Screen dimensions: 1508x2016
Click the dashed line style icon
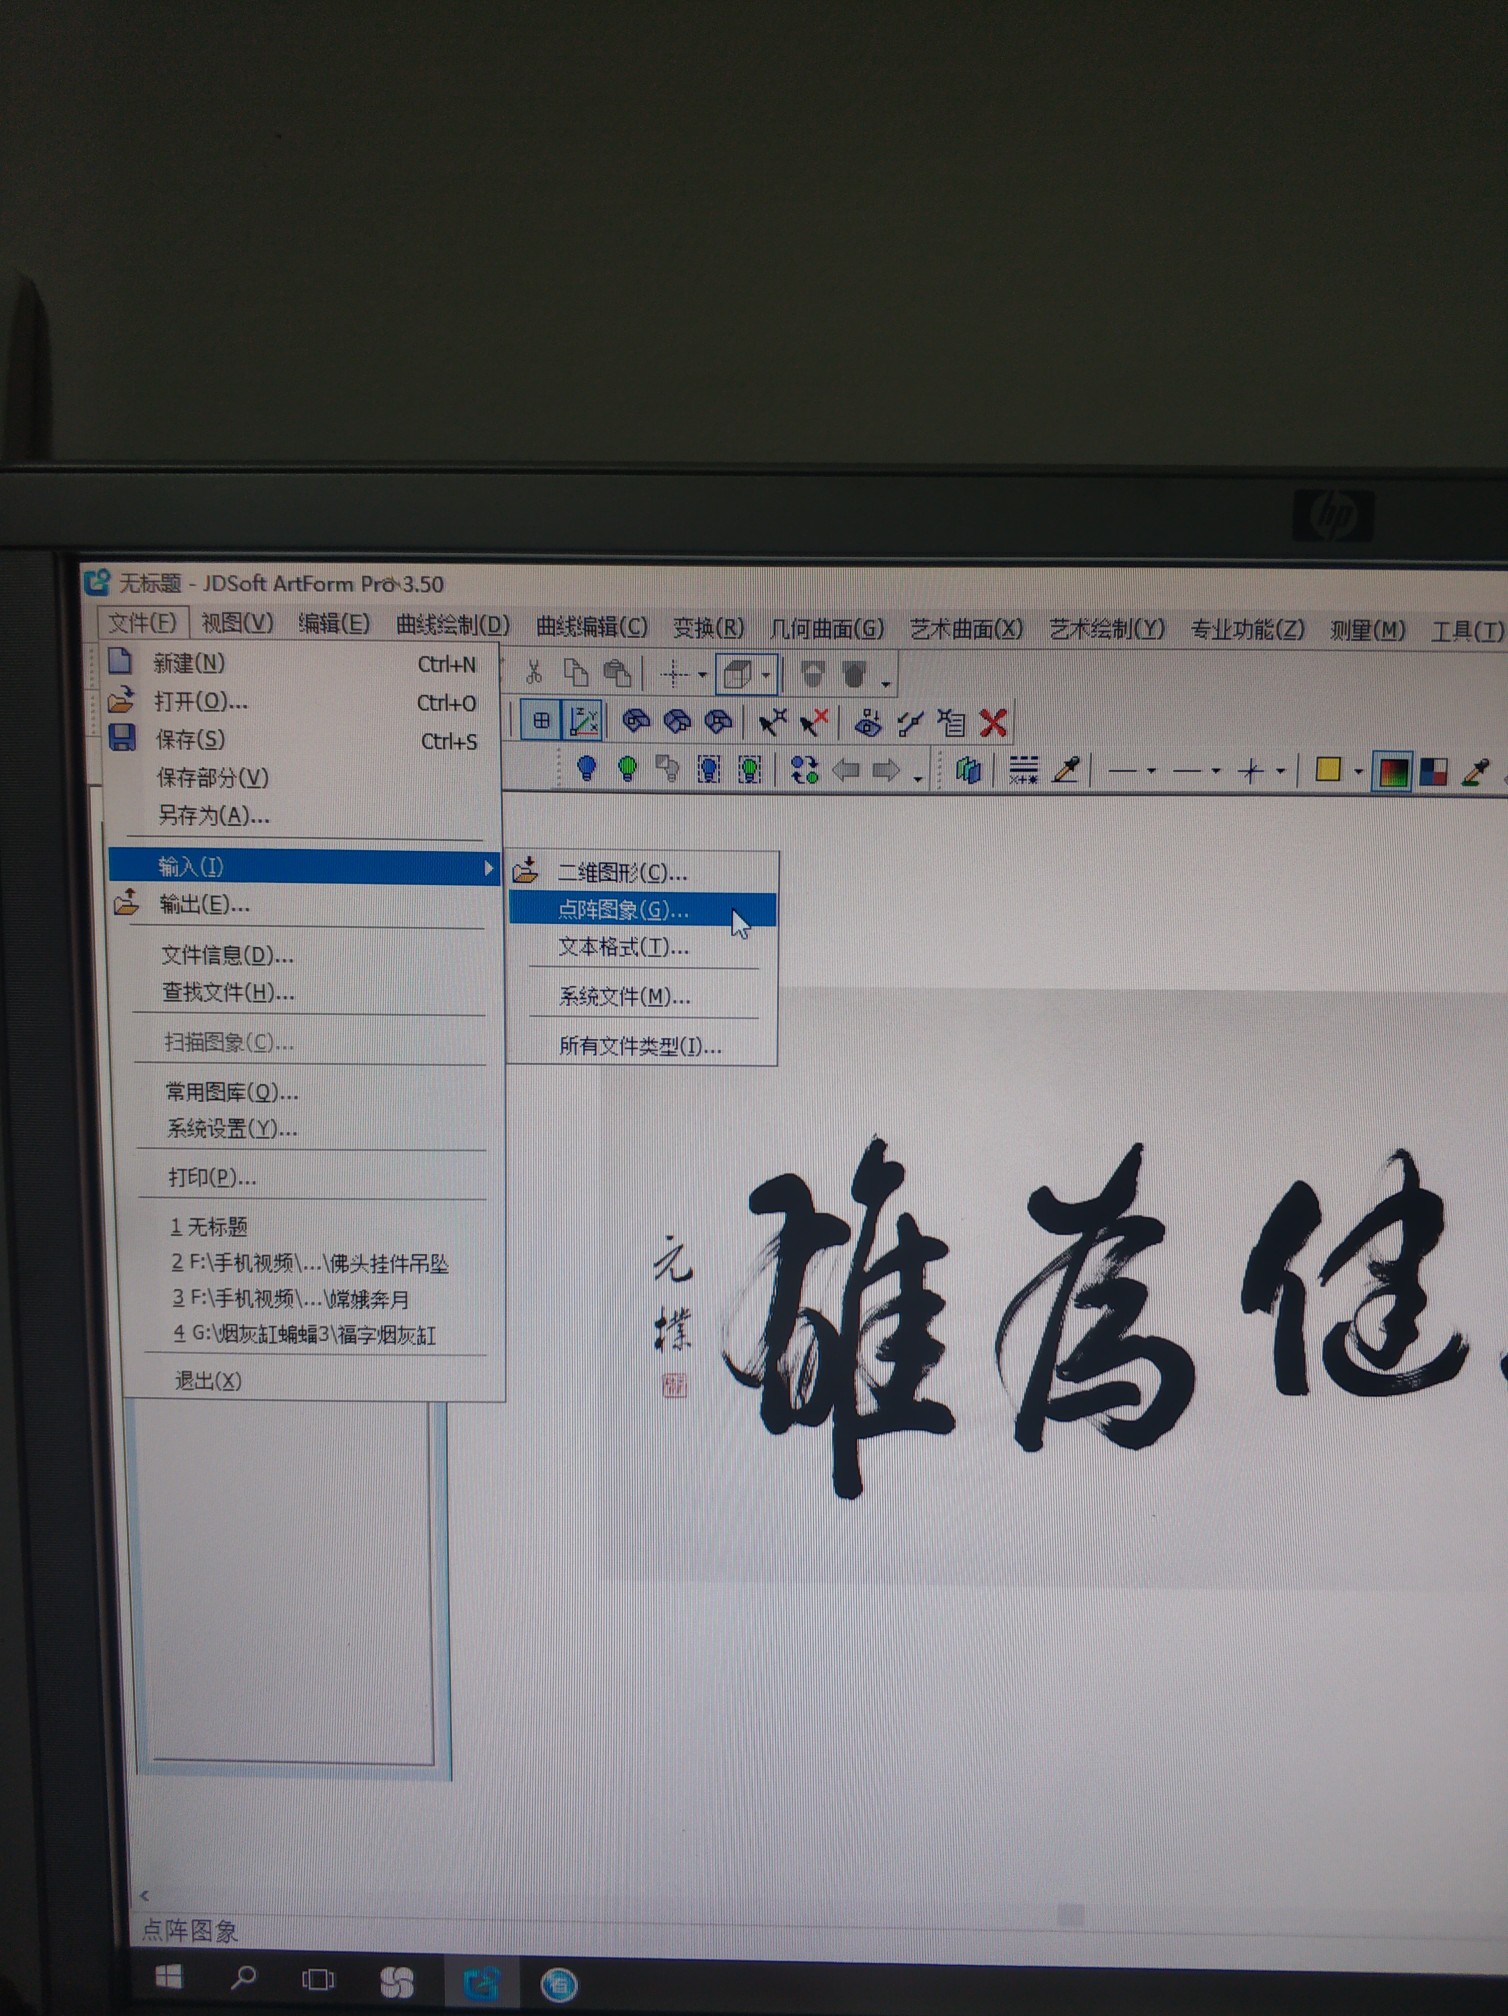click(1023, 770)
